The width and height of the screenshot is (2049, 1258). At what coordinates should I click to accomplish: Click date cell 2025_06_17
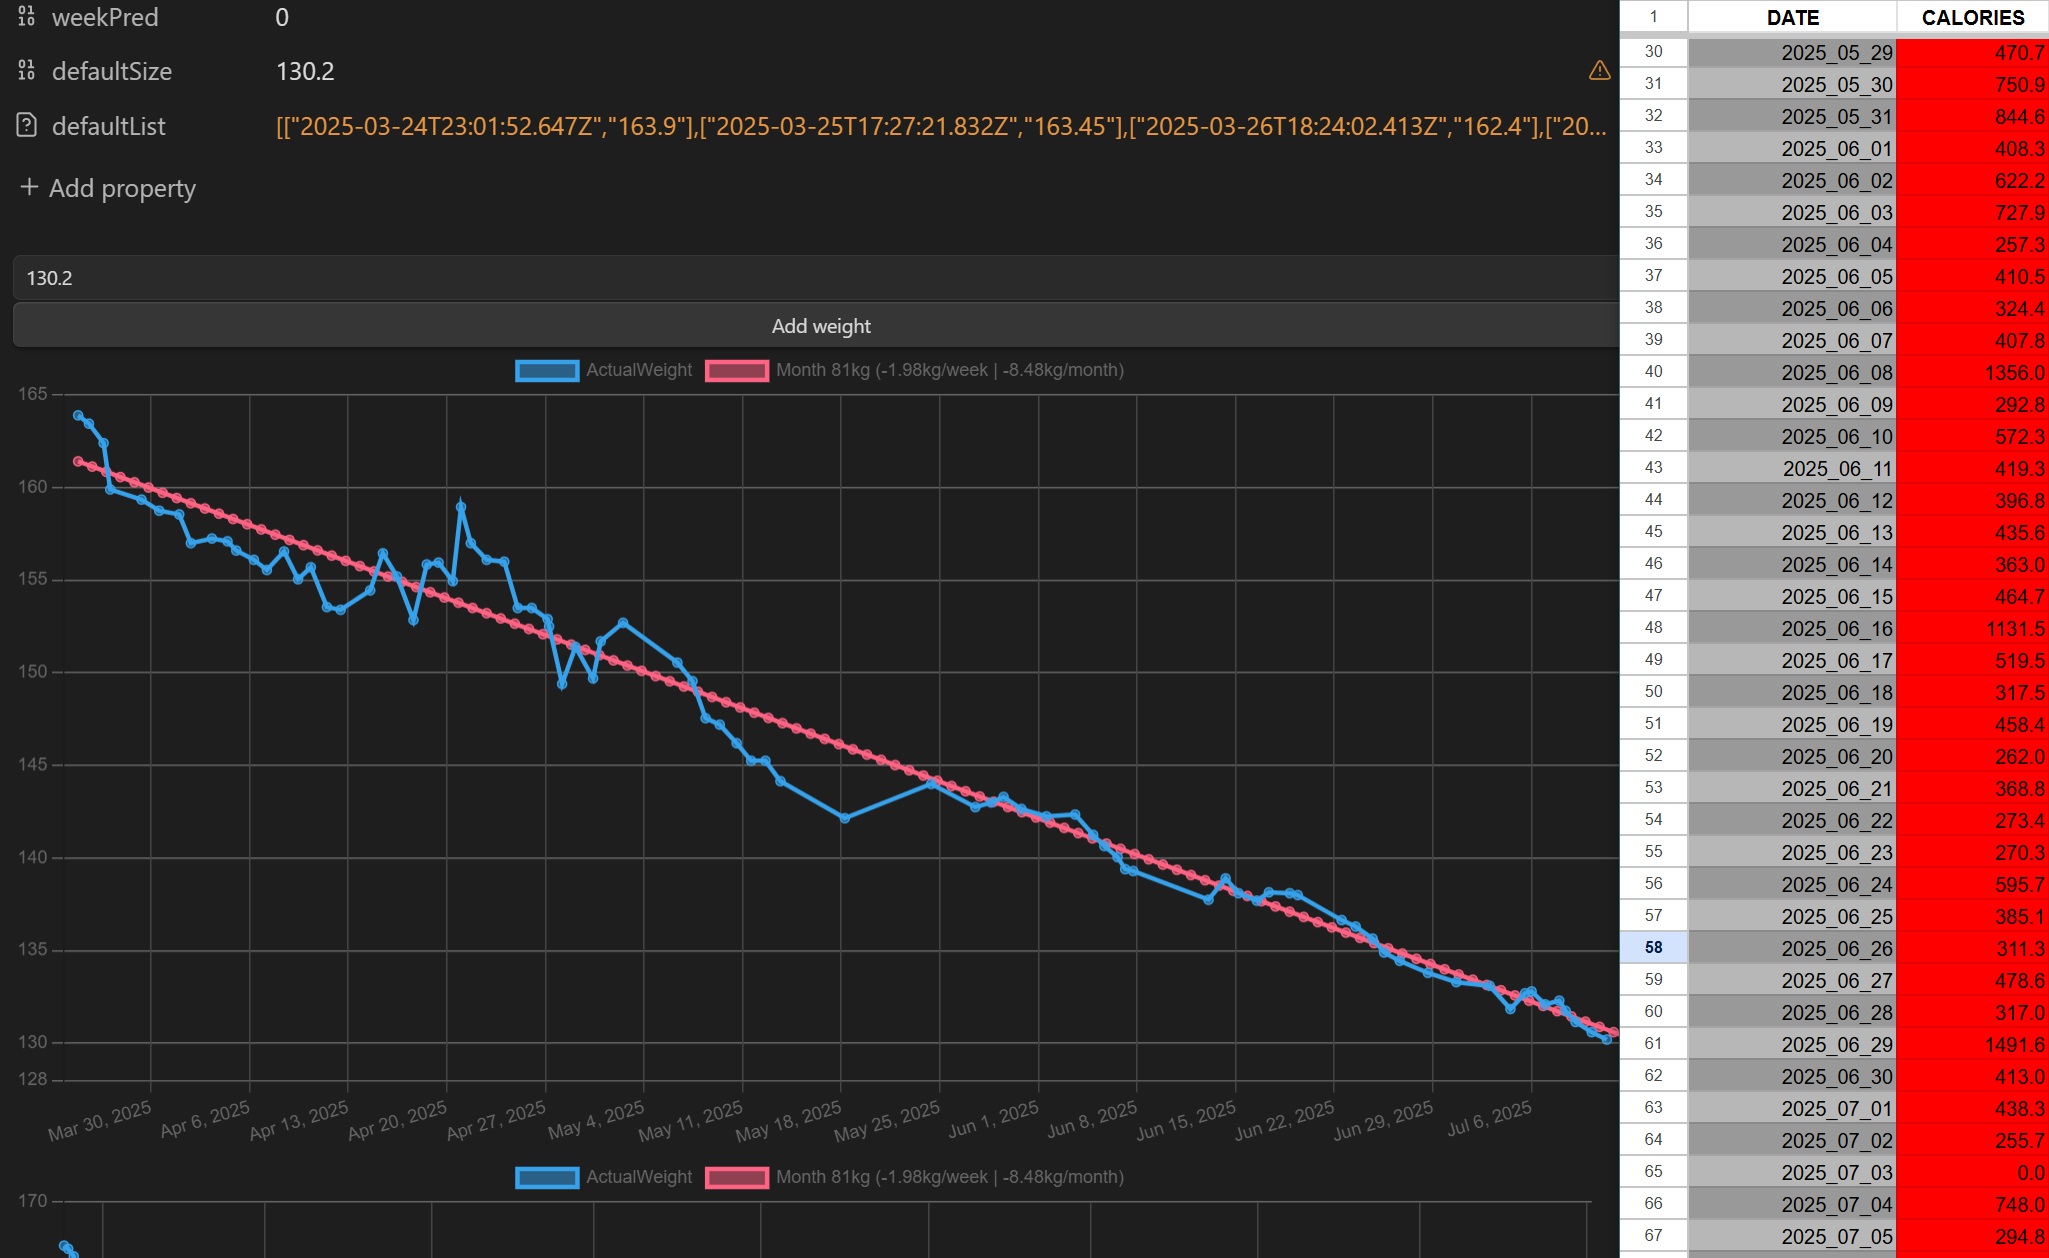[1792, 660]
